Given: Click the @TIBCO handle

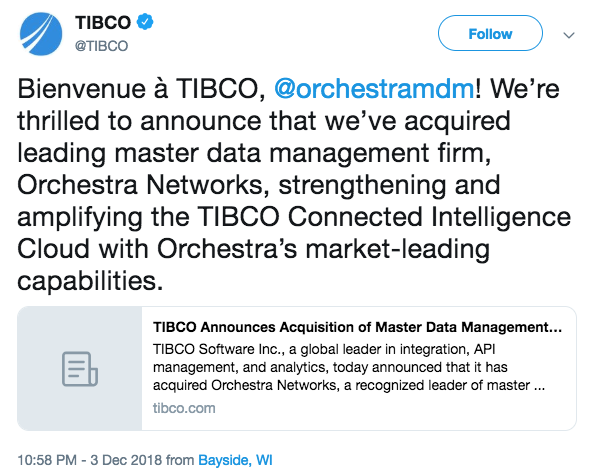Looking at the screenshot, I should tap(101, 46).
